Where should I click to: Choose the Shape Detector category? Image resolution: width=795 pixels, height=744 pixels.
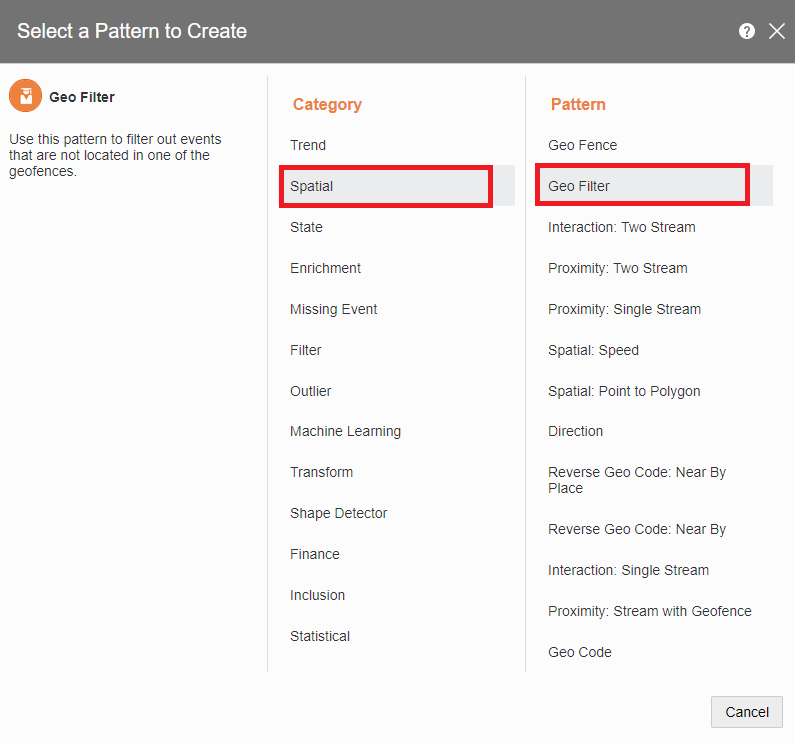tap(338, 513)
